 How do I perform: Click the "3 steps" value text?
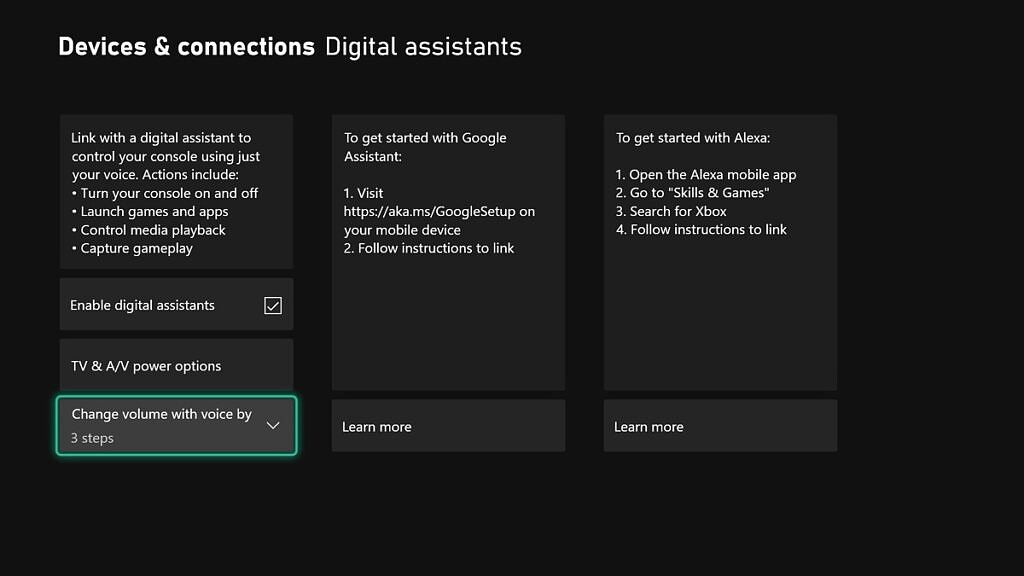coord(92,438)
